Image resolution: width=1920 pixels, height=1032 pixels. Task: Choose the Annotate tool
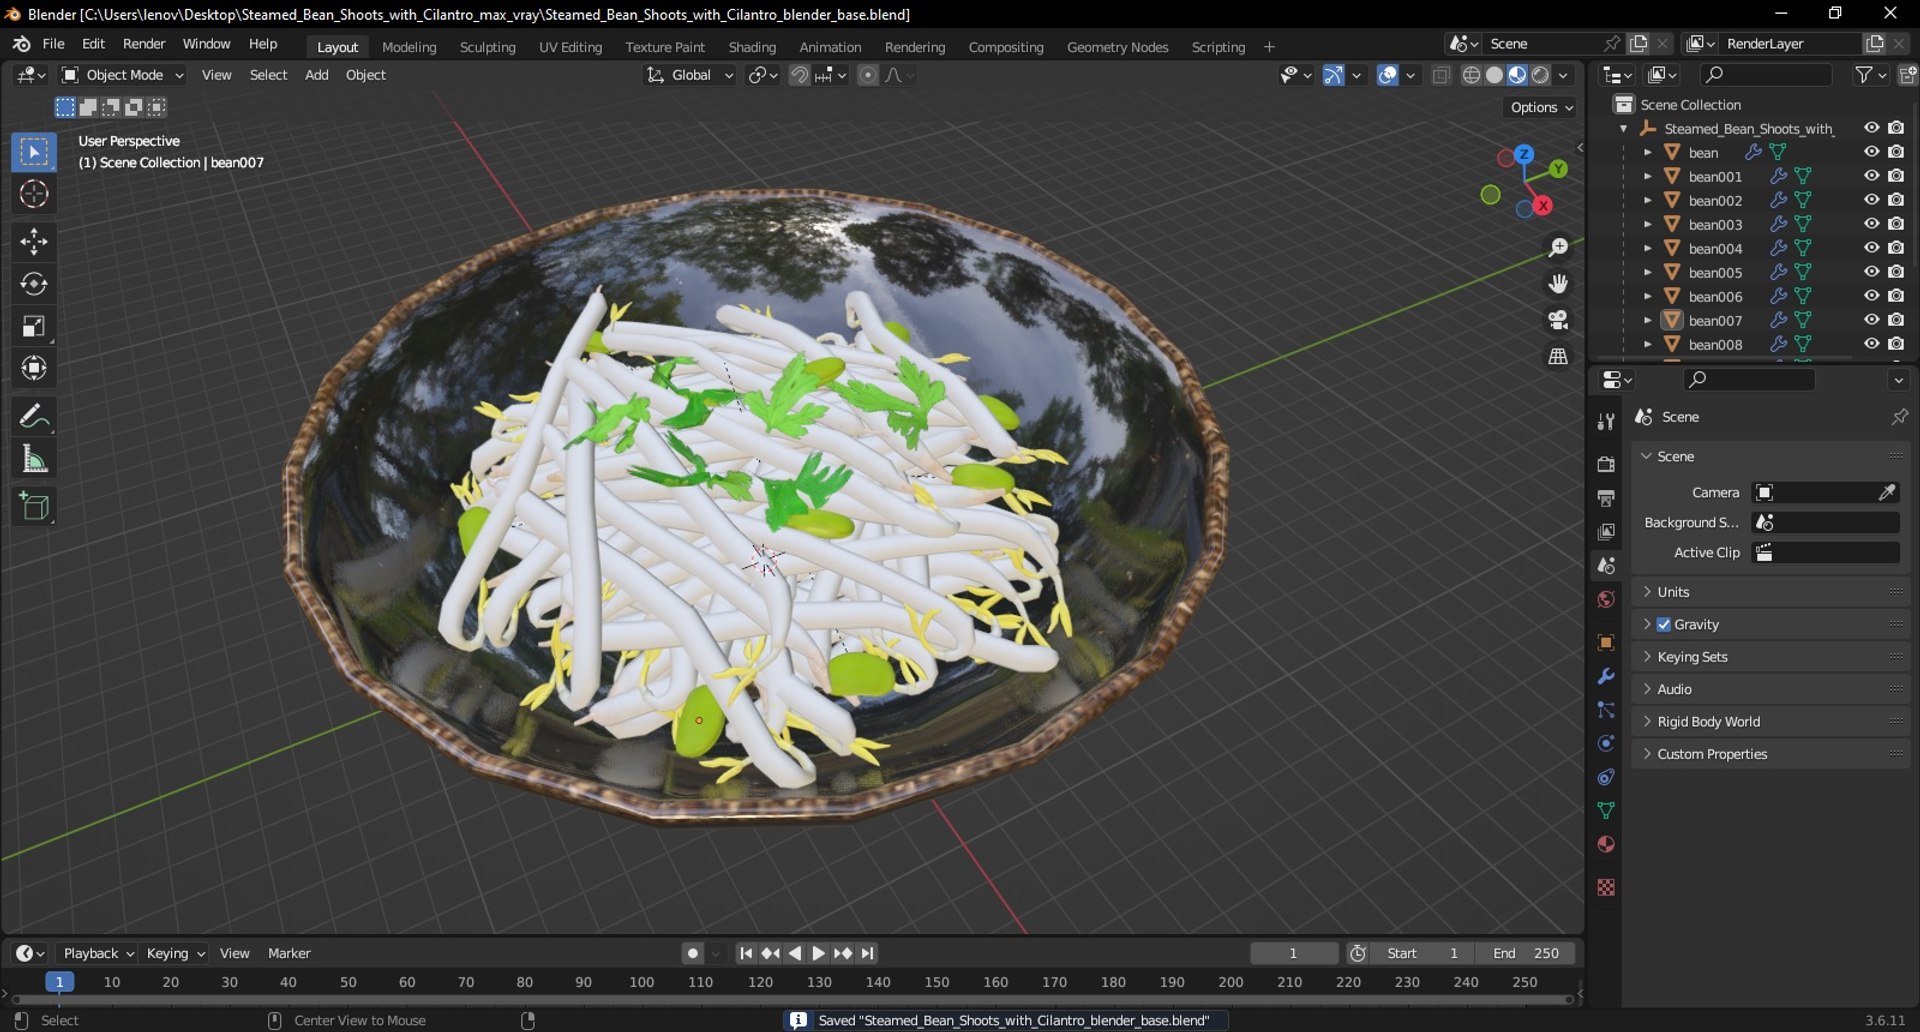pos(34,415)
